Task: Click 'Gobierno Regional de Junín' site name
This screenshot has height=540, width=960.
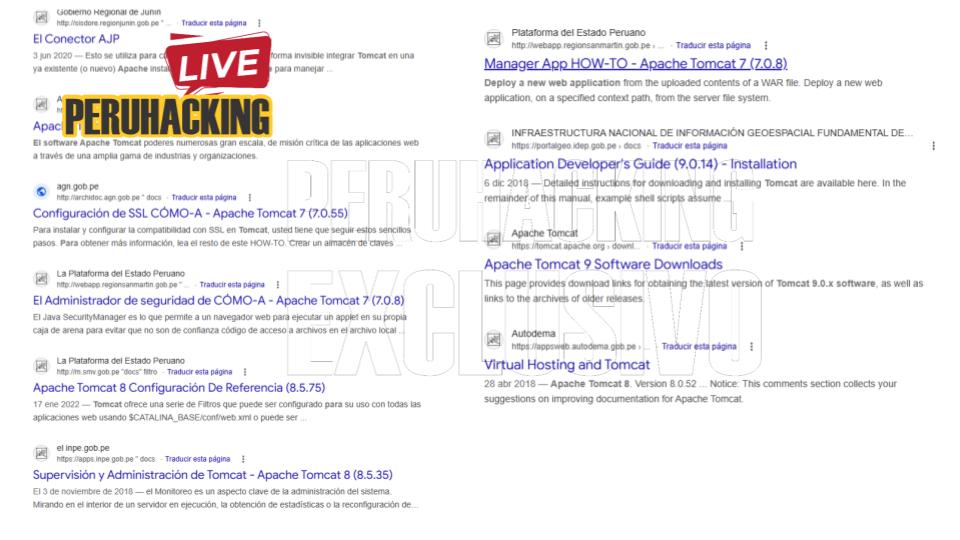Action: pos(109,12)
